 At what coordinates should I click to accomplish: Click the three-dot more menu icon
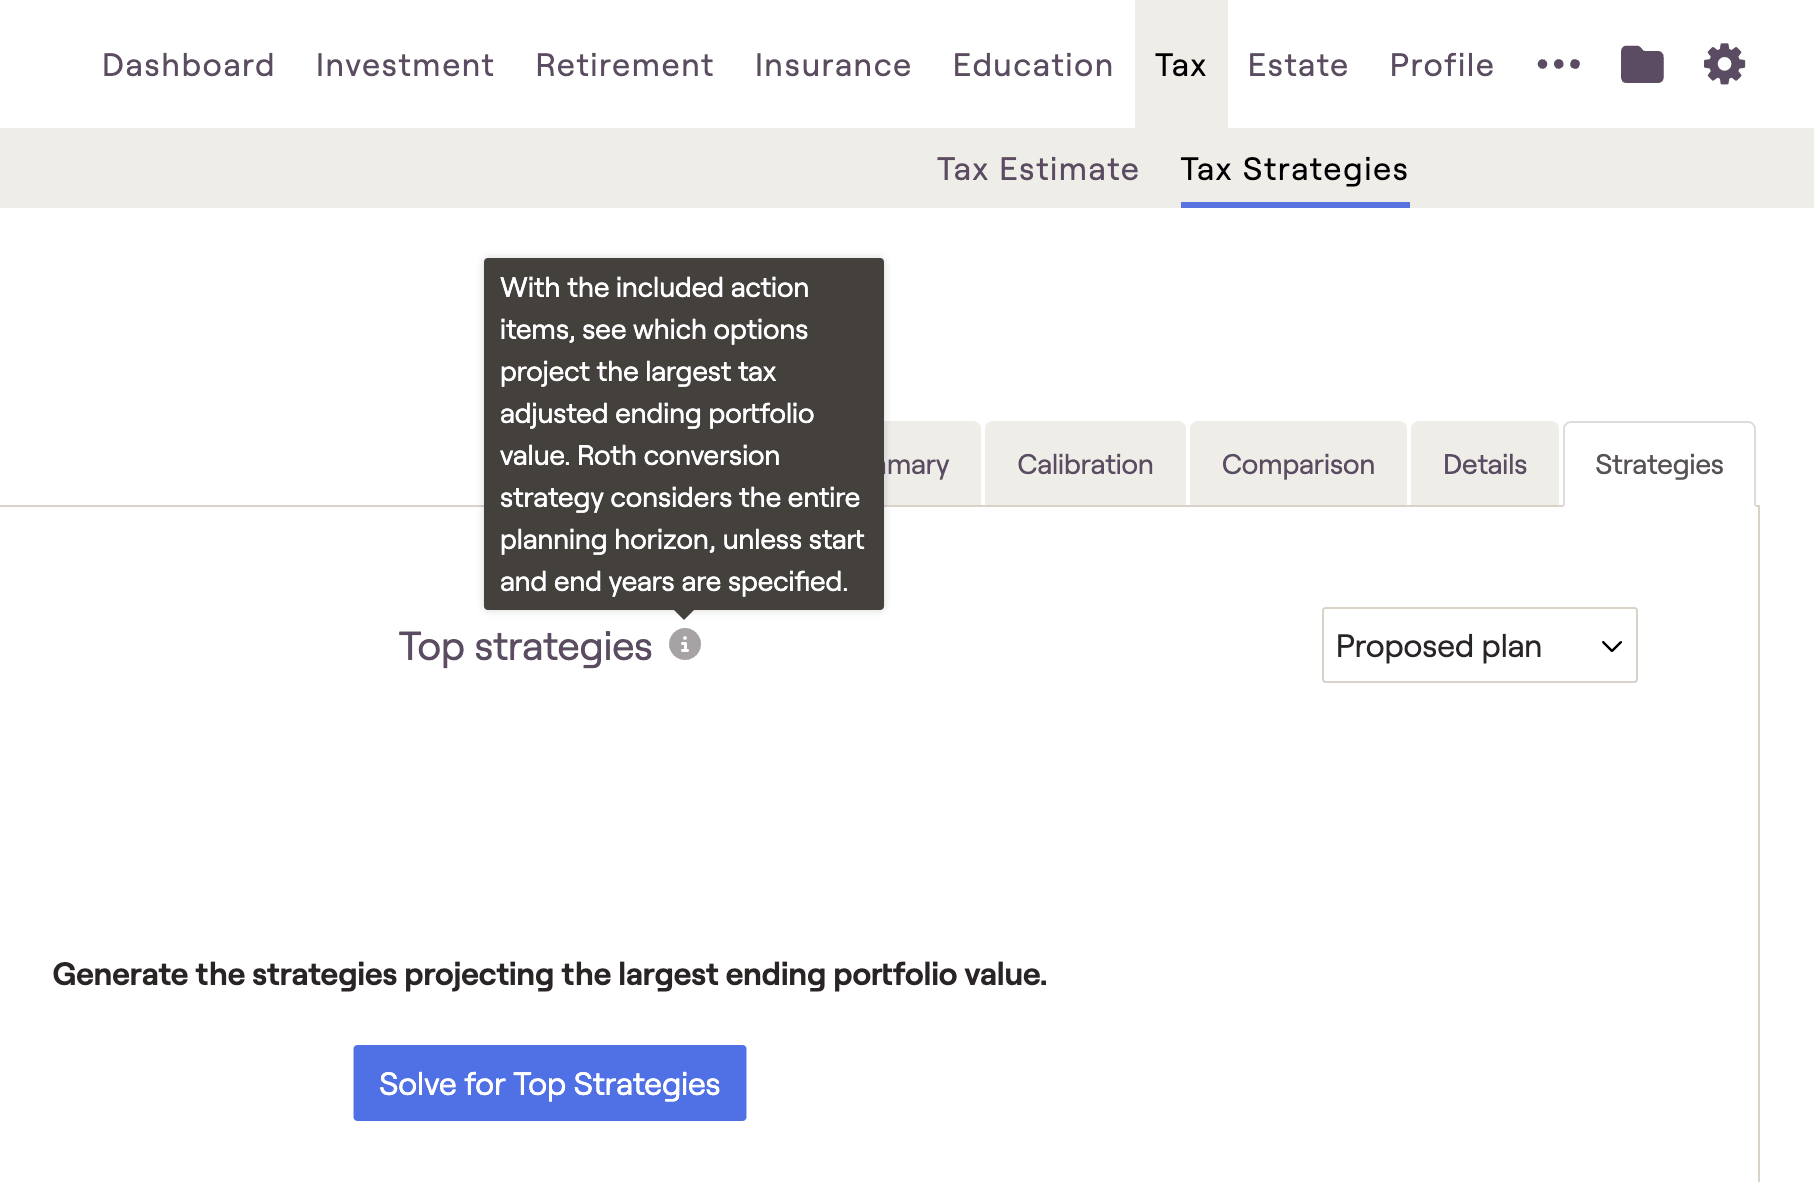pyautogui.click(x=1558, y=65)
